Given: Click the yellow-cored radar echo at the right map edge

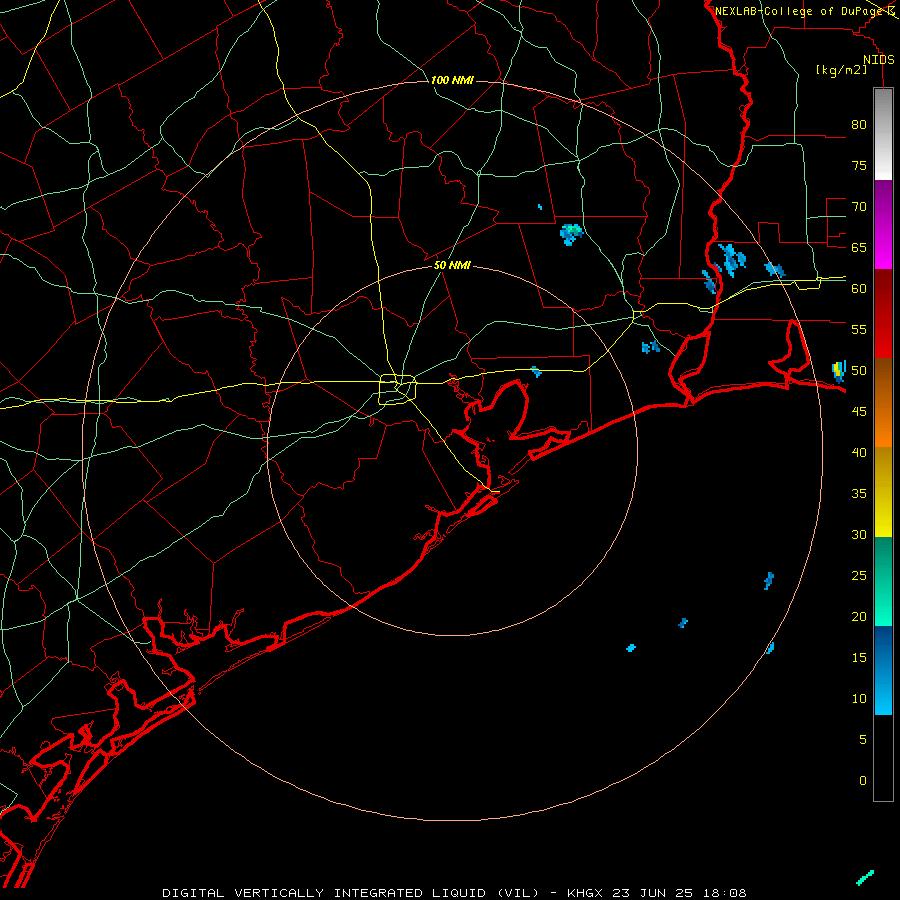Looking at the screenshot, I should tap(839, 371).
